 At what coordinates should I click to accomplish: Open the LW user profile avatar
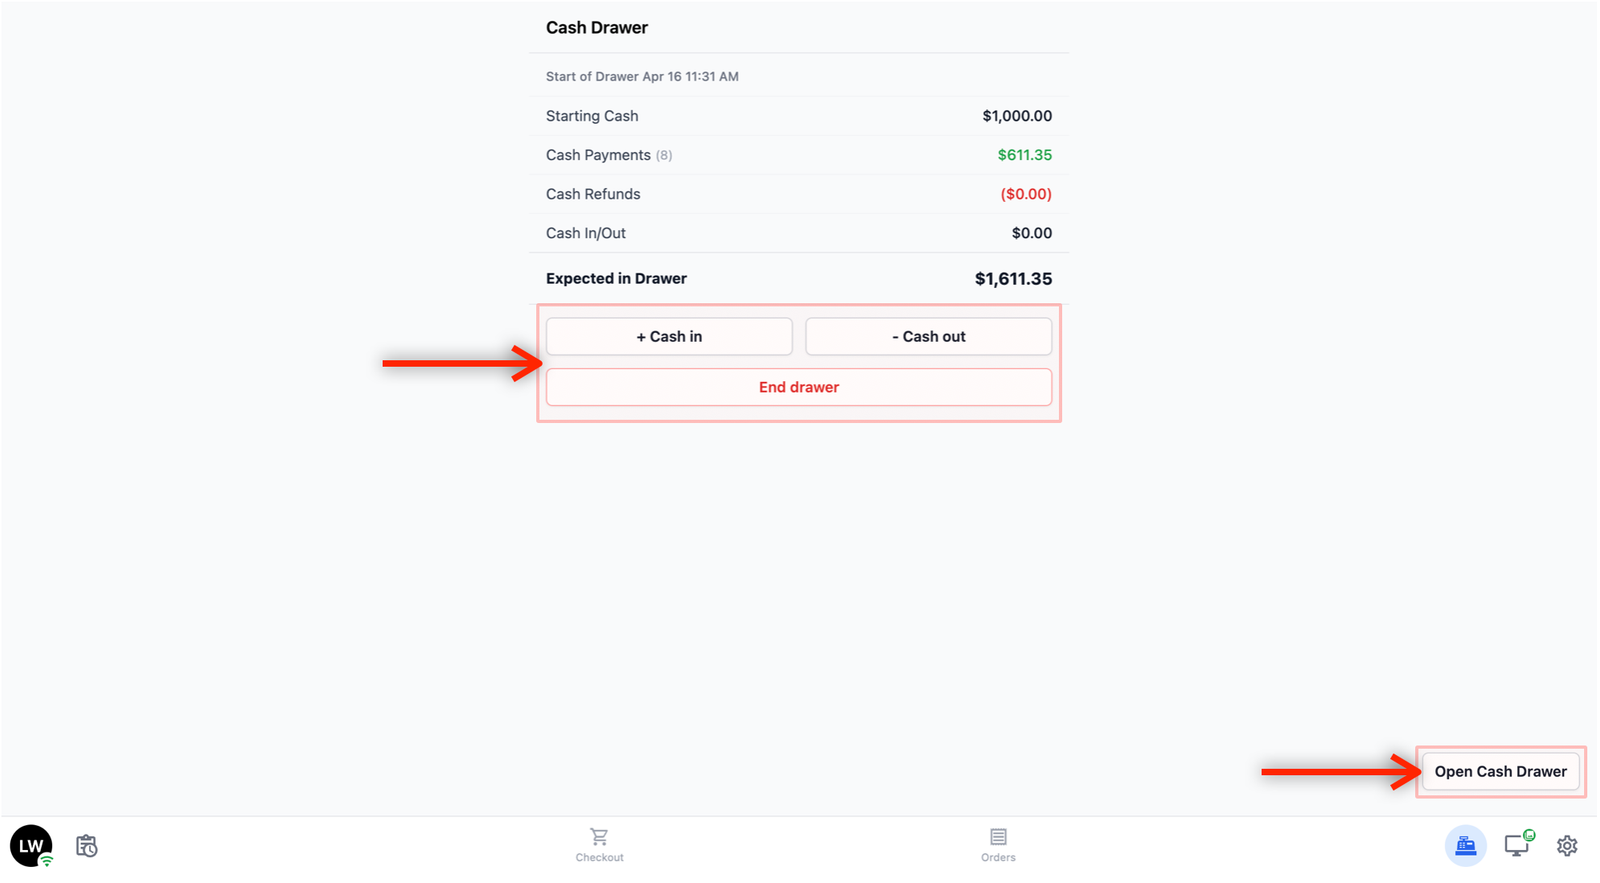pos(31,846)
